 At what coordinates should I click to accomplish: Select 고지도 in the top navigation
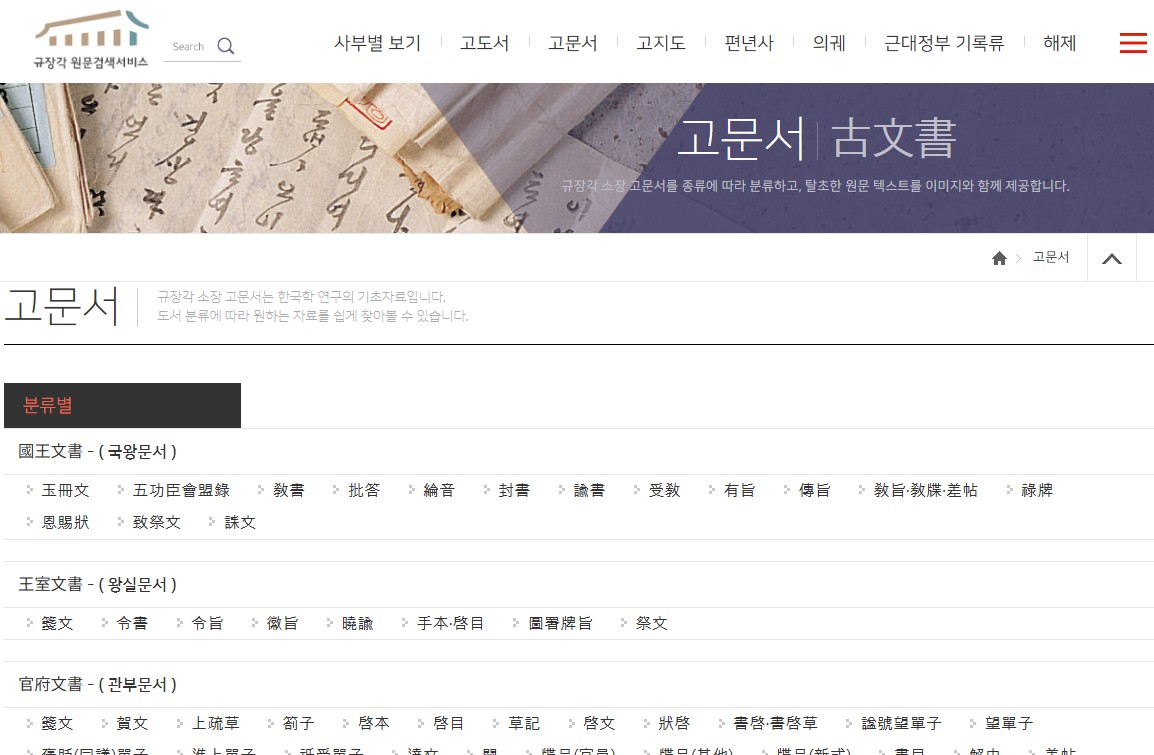point(660,43)
